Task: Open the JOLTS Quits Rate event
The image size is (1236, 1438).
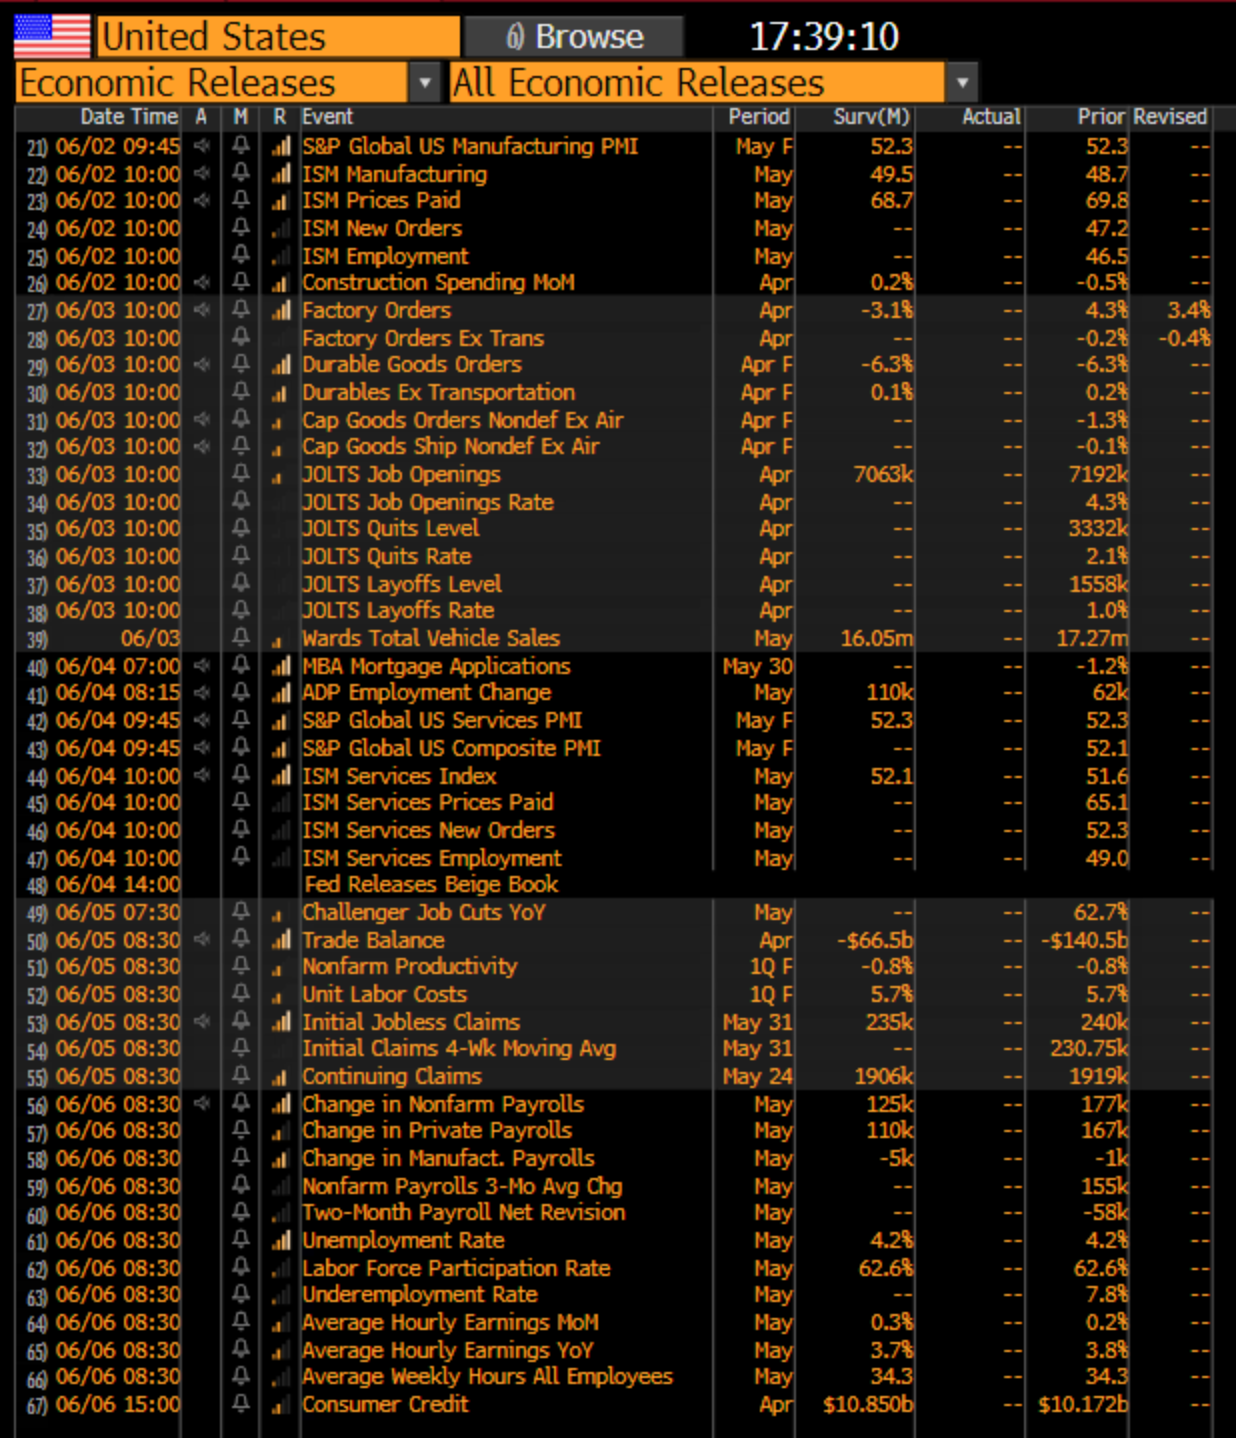Action: [x=386, y=556]
